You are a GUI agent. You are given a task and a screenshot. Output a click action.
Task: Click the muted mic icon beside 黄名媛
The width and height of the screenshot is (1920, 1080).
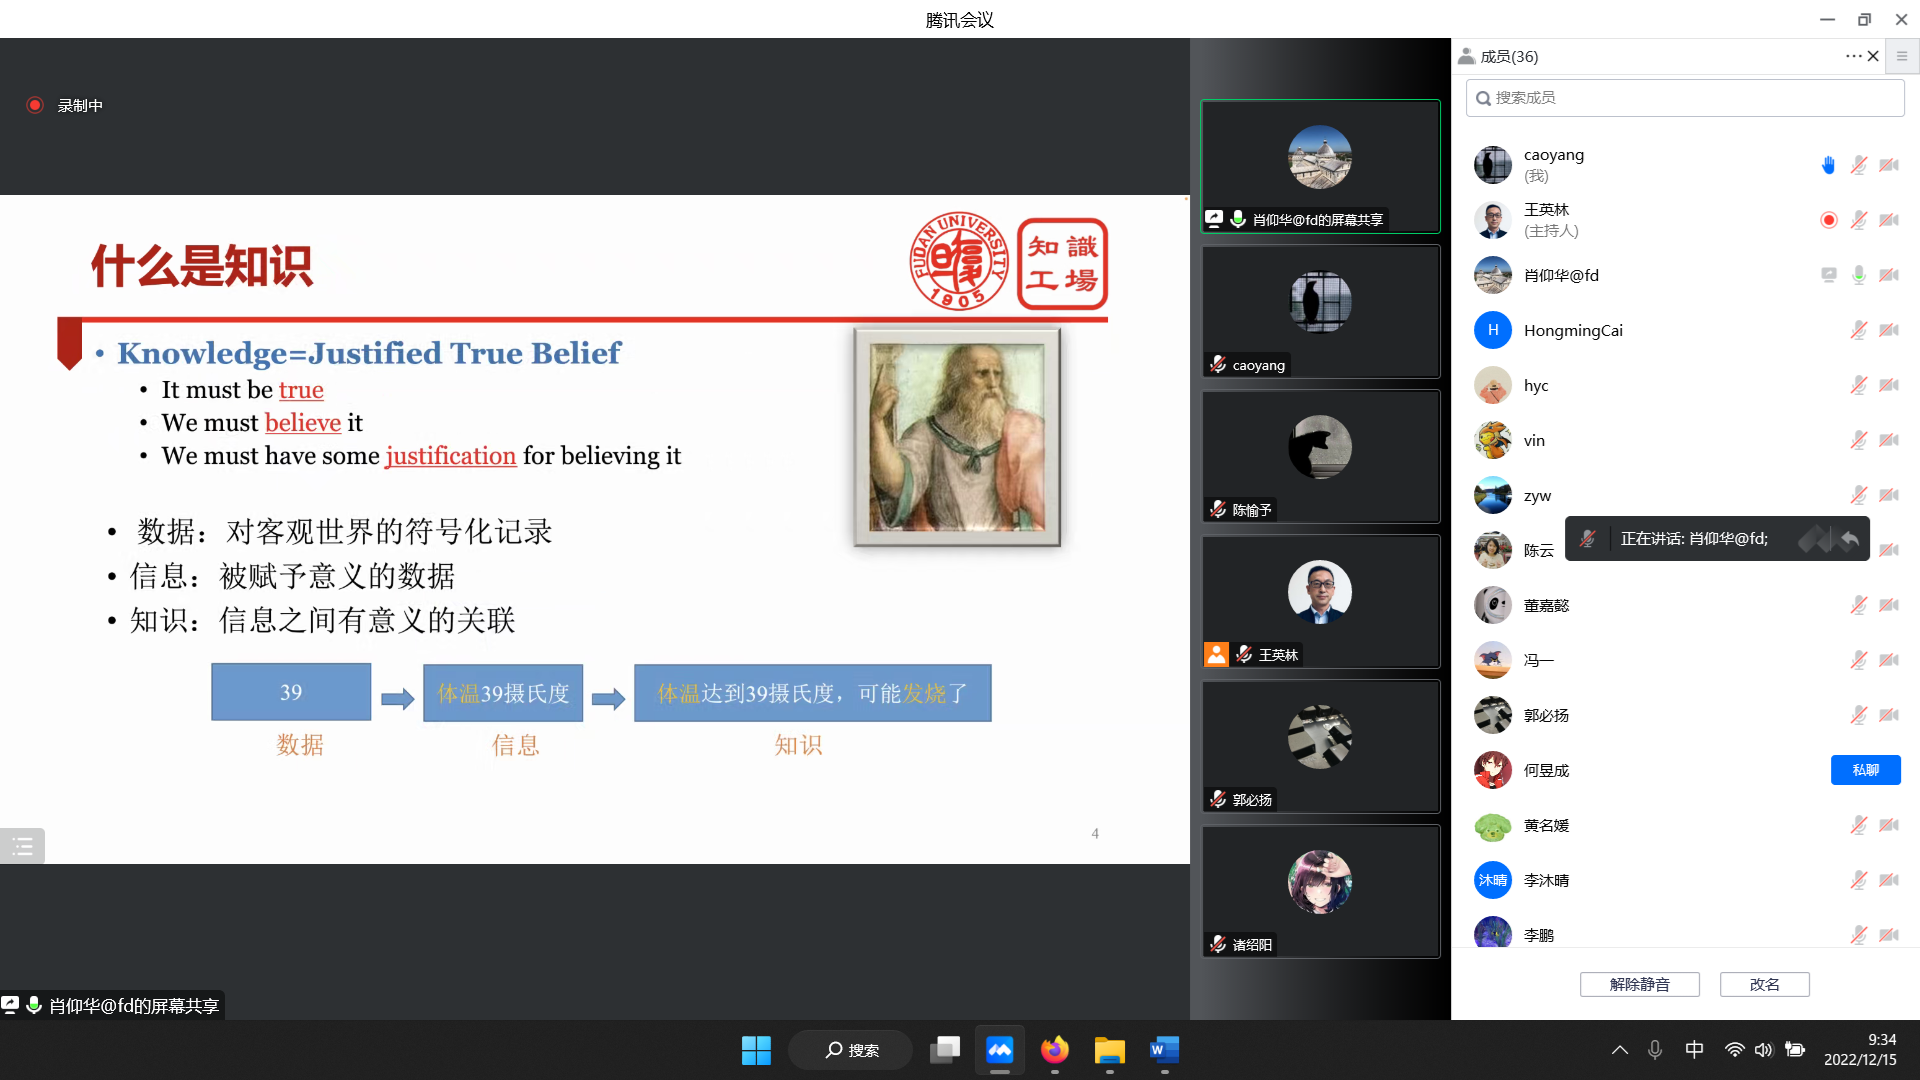1858,825
